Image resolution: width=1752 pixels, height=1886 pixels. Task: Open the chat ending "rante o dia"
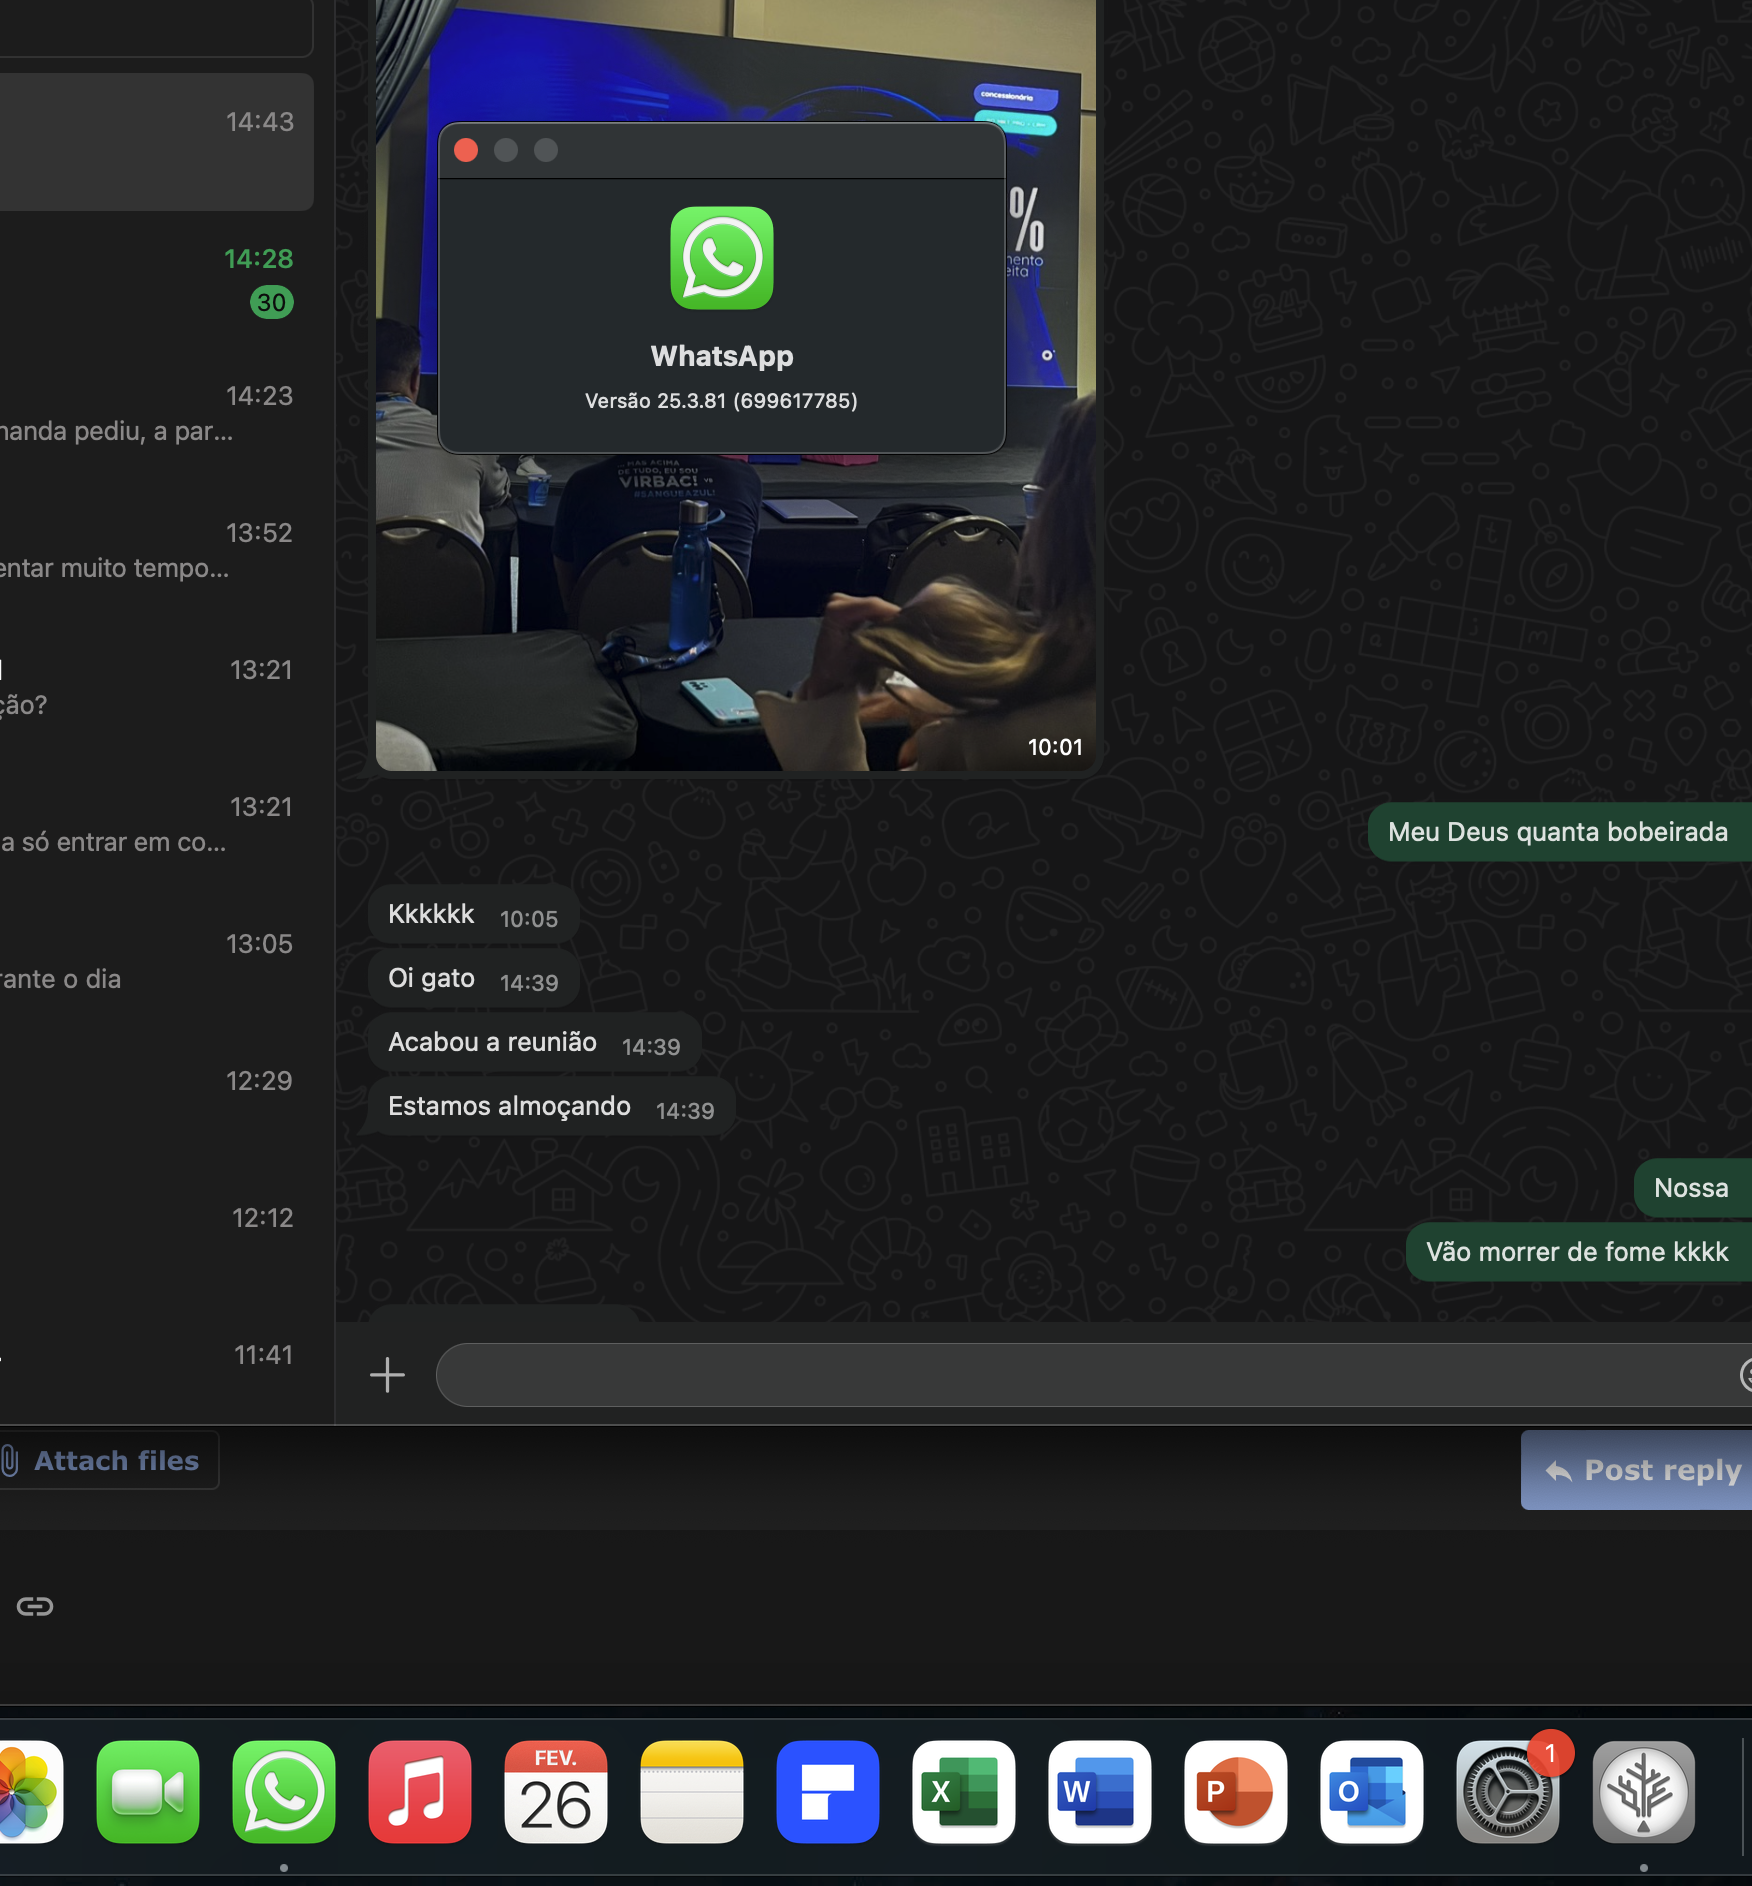157,964
